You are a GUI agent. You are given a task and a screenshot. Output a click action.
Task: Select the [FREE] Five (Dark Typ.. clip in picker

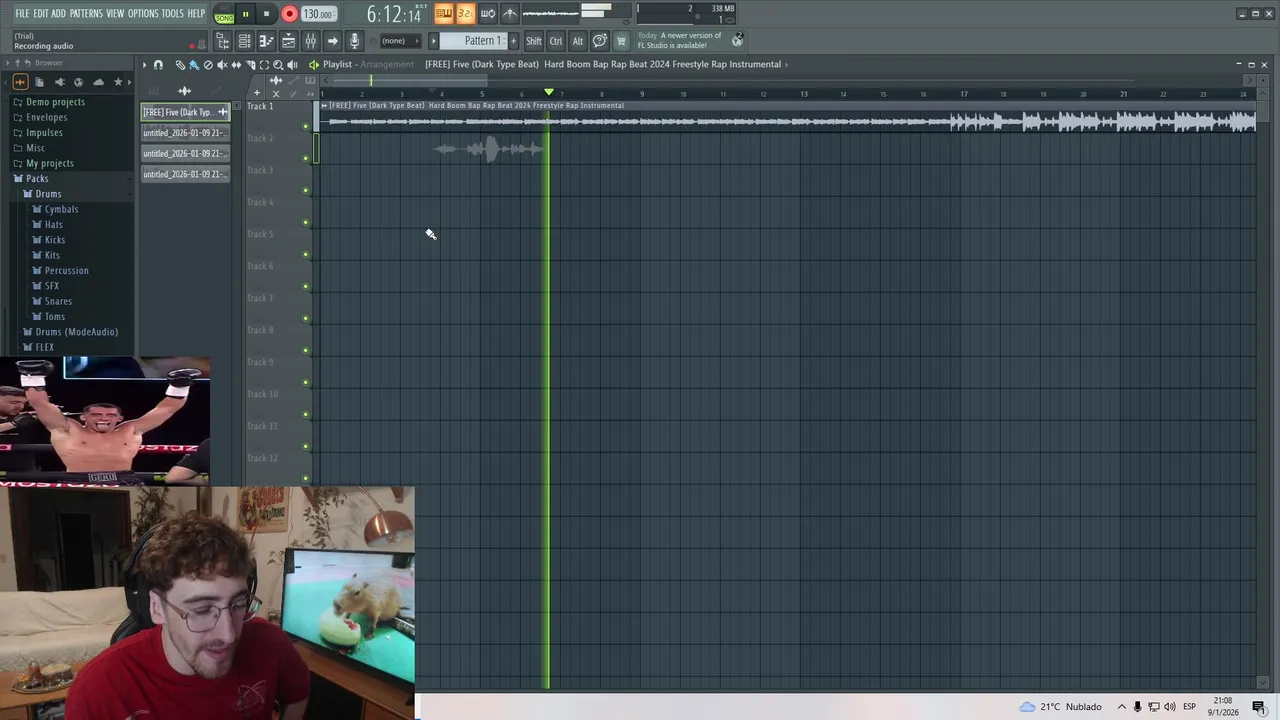coord(185,112)
